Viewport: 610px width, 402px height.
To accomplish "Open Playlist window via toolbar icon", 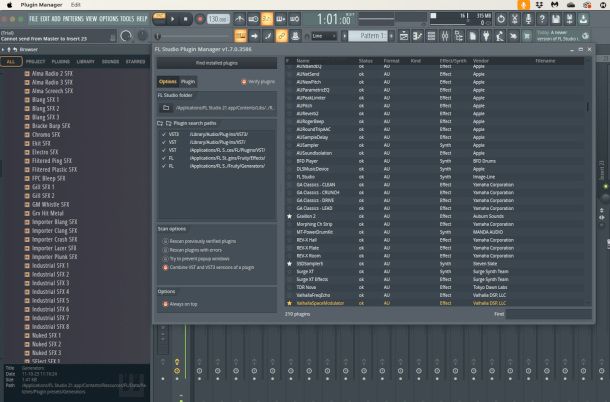I will tap(404, 36).
